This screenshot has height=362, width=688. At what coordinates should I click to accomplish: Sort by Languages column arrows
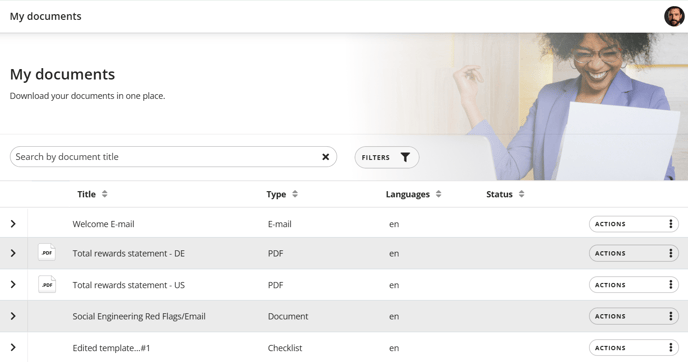pos(438,194)
